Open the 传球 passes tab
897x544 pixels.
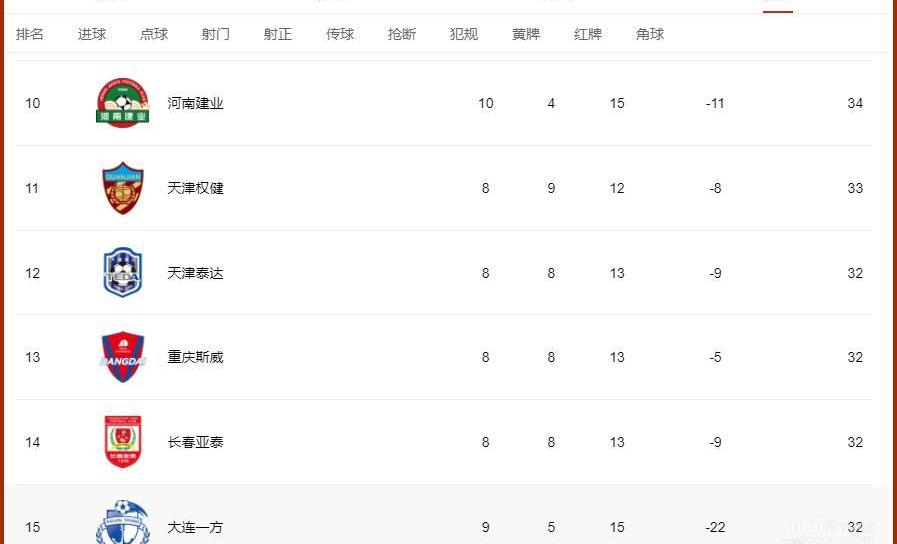tap(340, 34)
